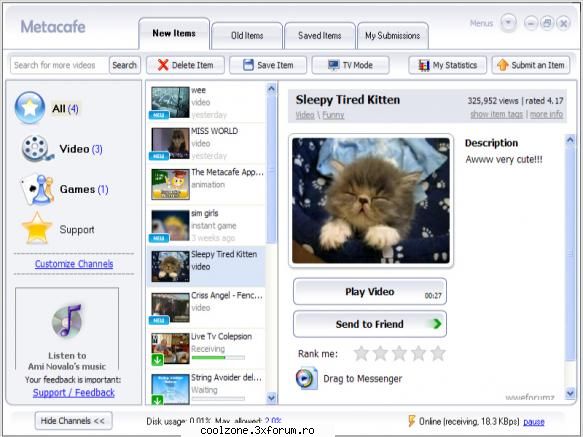This screenshot has width=583, height=437.
Task: Rate the video two stars
Action: 380,353
